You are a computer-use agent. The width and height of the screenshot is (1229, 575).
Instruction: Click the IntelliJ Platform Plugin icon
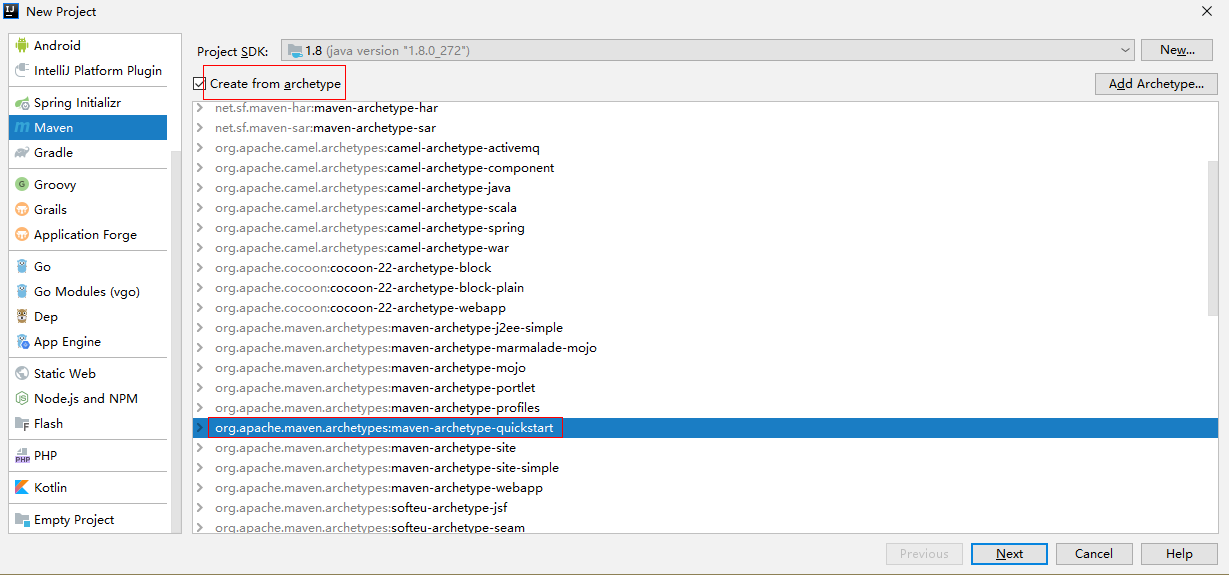tap(23, 71)
